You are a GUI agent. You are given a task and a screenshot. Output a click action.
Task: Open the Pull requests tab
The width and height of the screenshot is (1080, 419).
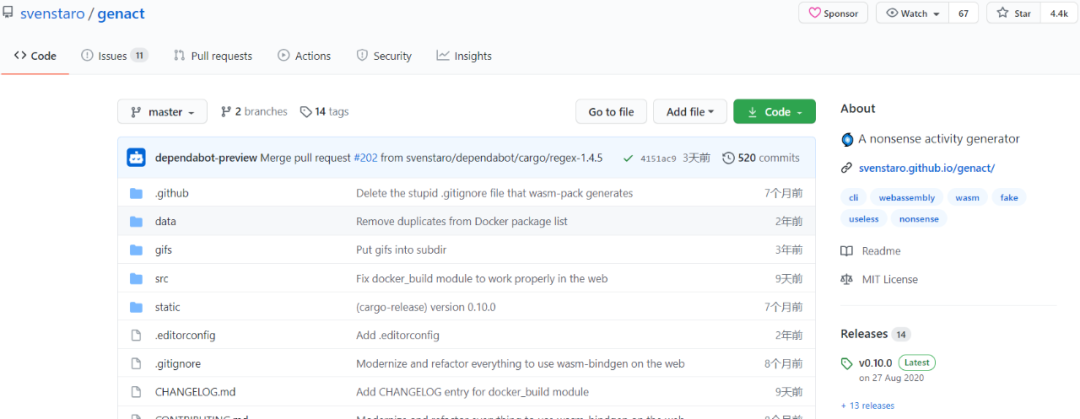pos(213,56)
